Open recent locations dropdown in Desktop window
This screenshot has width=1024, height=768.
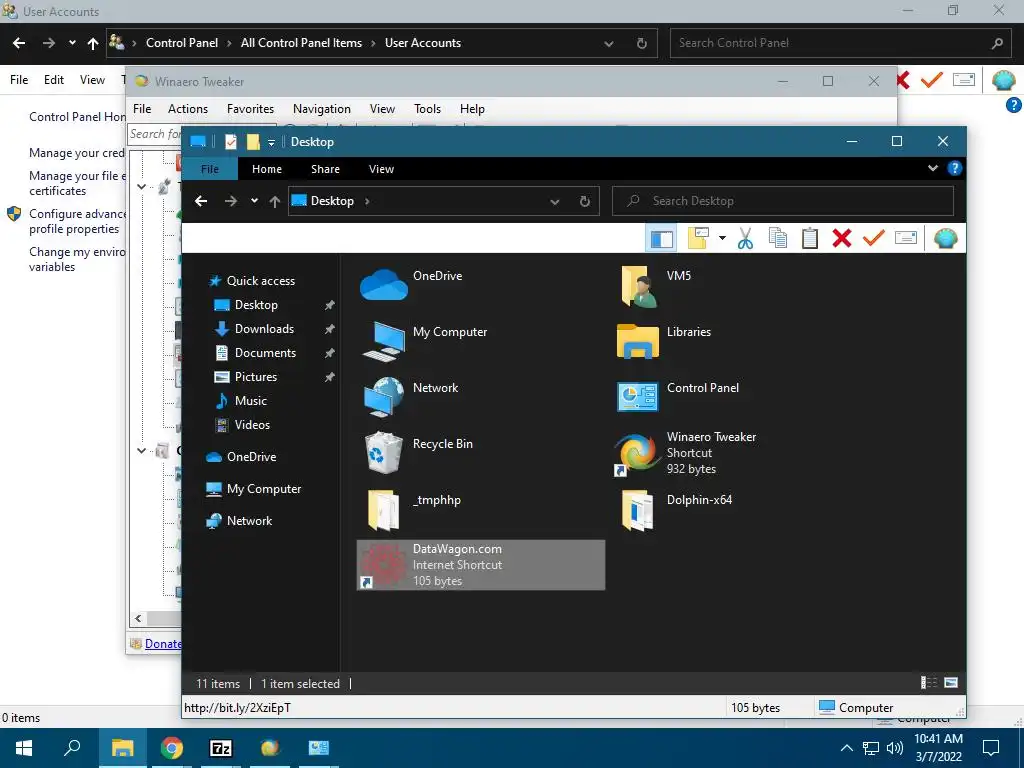(x=254, y=201)
